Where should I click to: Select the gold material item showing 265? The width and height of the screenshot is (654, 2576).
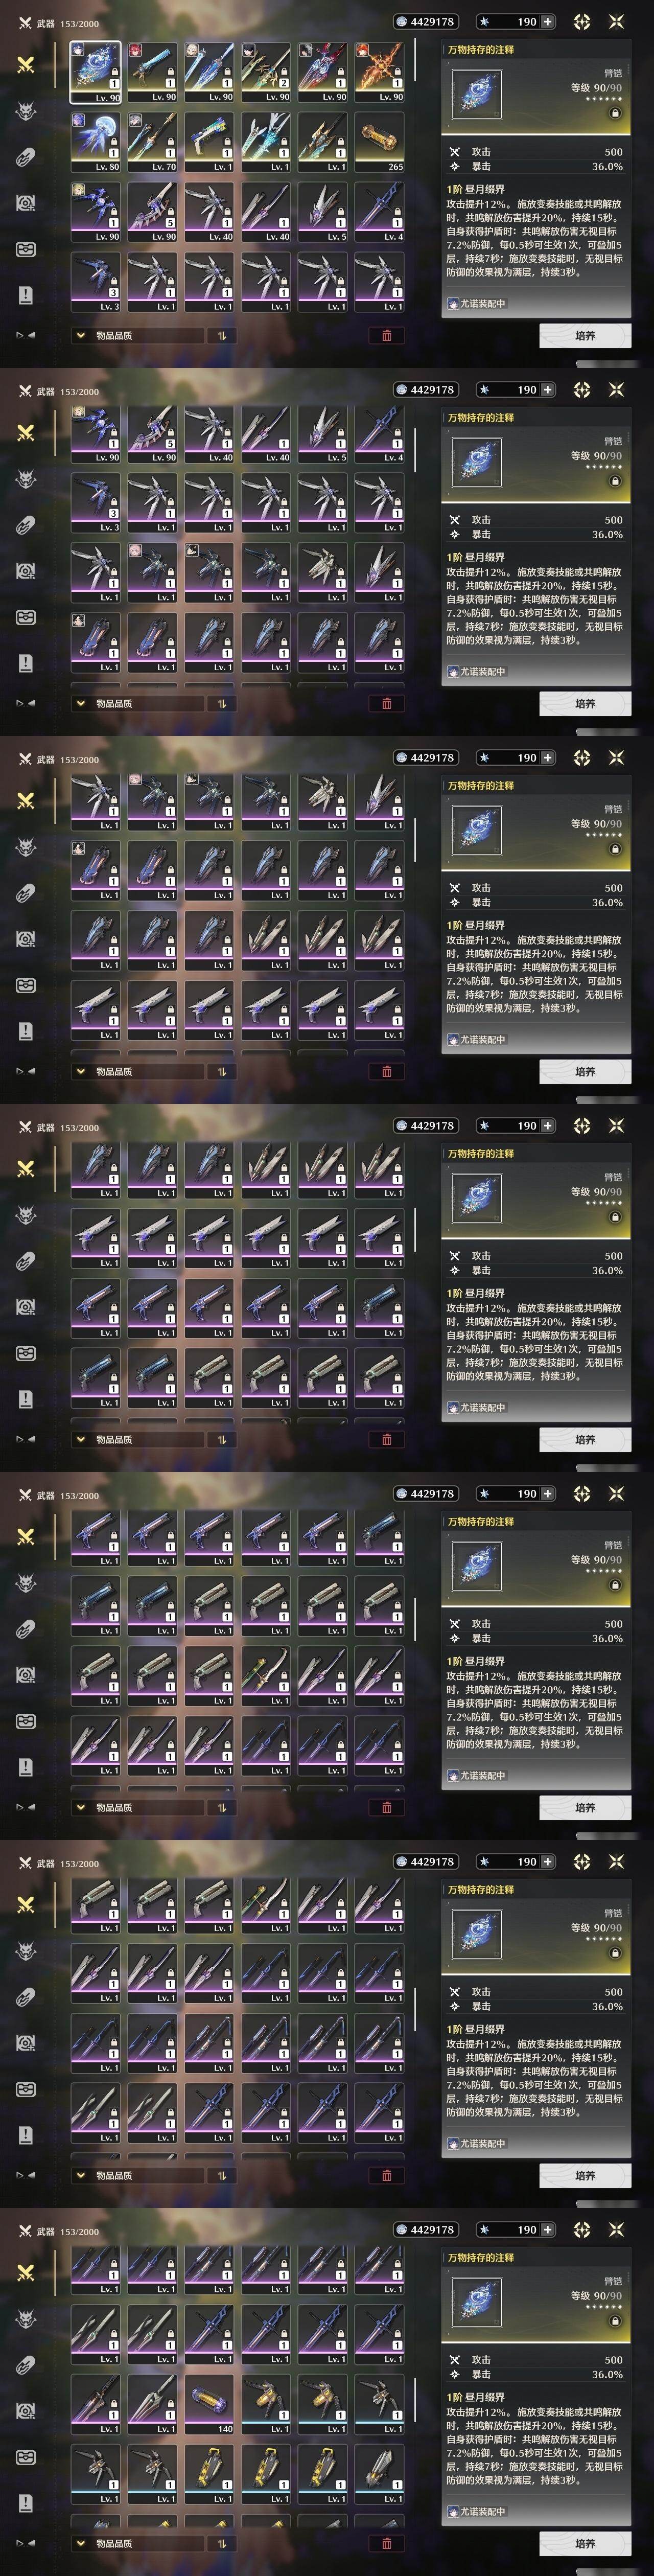tap(379, 142)
